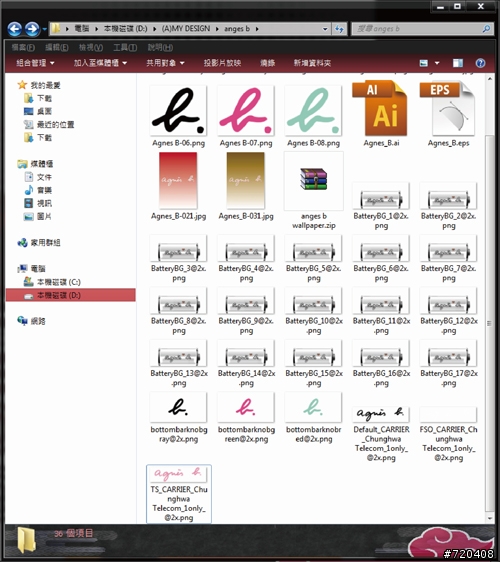Select BatteryBG_15@2x.png file
This screenshot has height=562, width=500.
click(313, 363)
